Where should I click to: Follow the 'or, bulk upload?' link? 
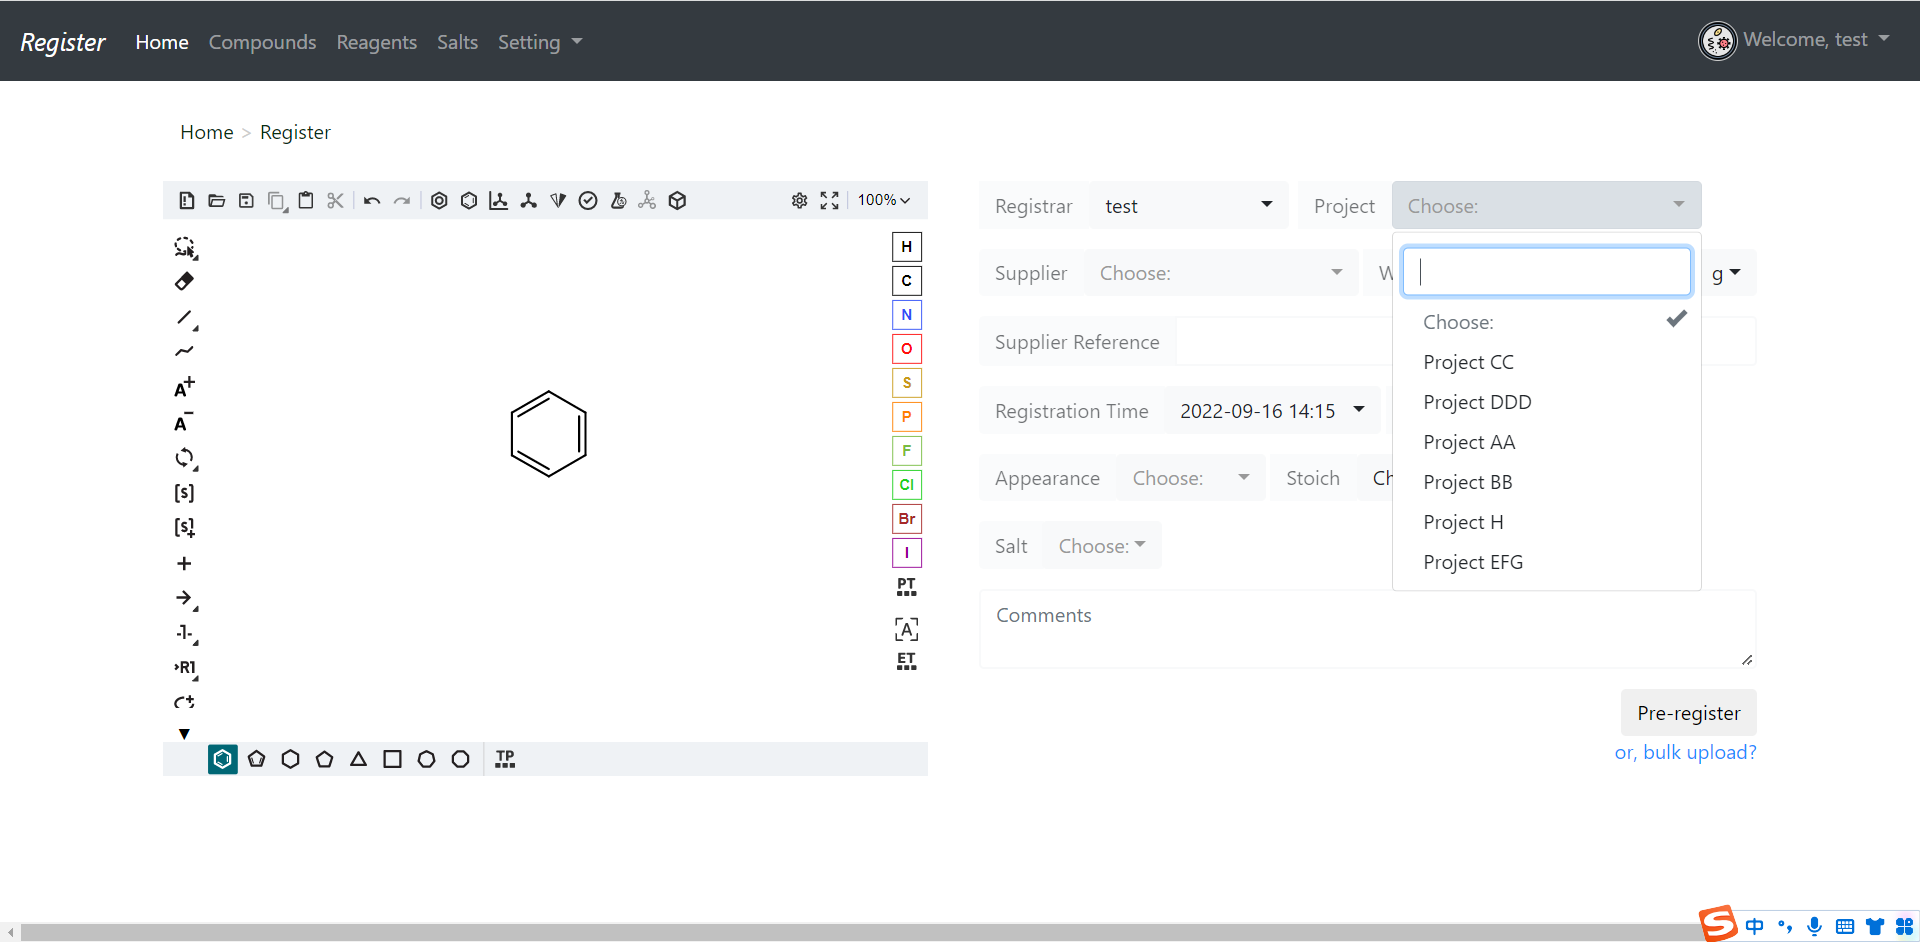[1685, 752]
